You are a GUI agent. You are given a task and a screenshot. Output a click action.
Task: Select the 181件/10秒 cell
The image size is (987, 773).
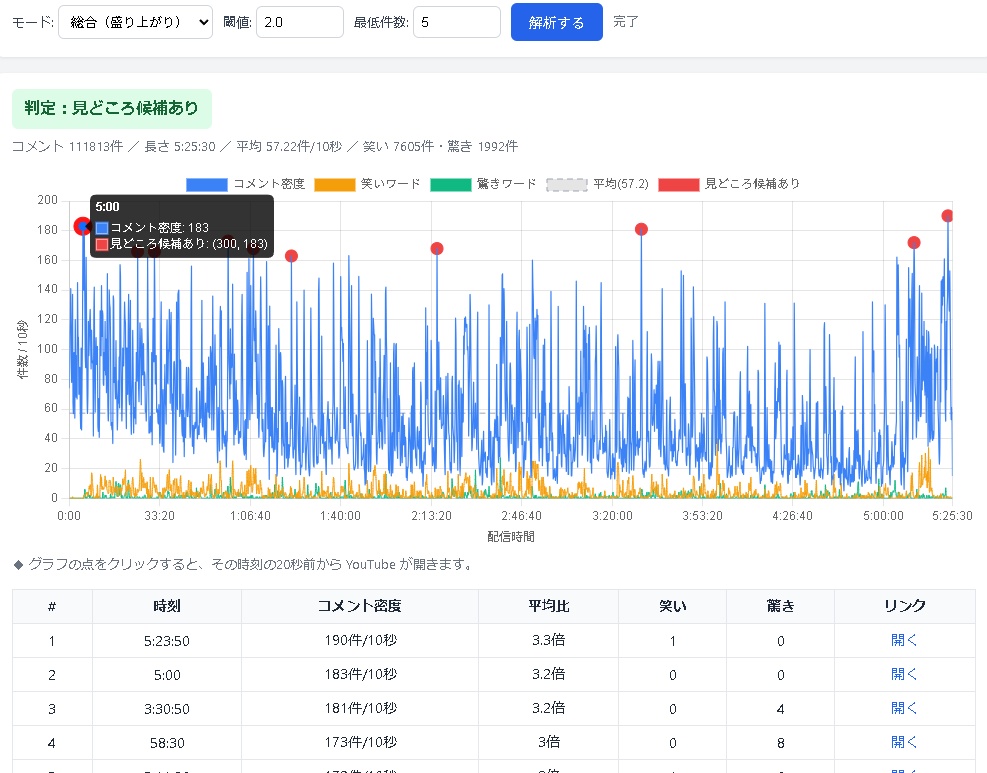pos(360,708)
